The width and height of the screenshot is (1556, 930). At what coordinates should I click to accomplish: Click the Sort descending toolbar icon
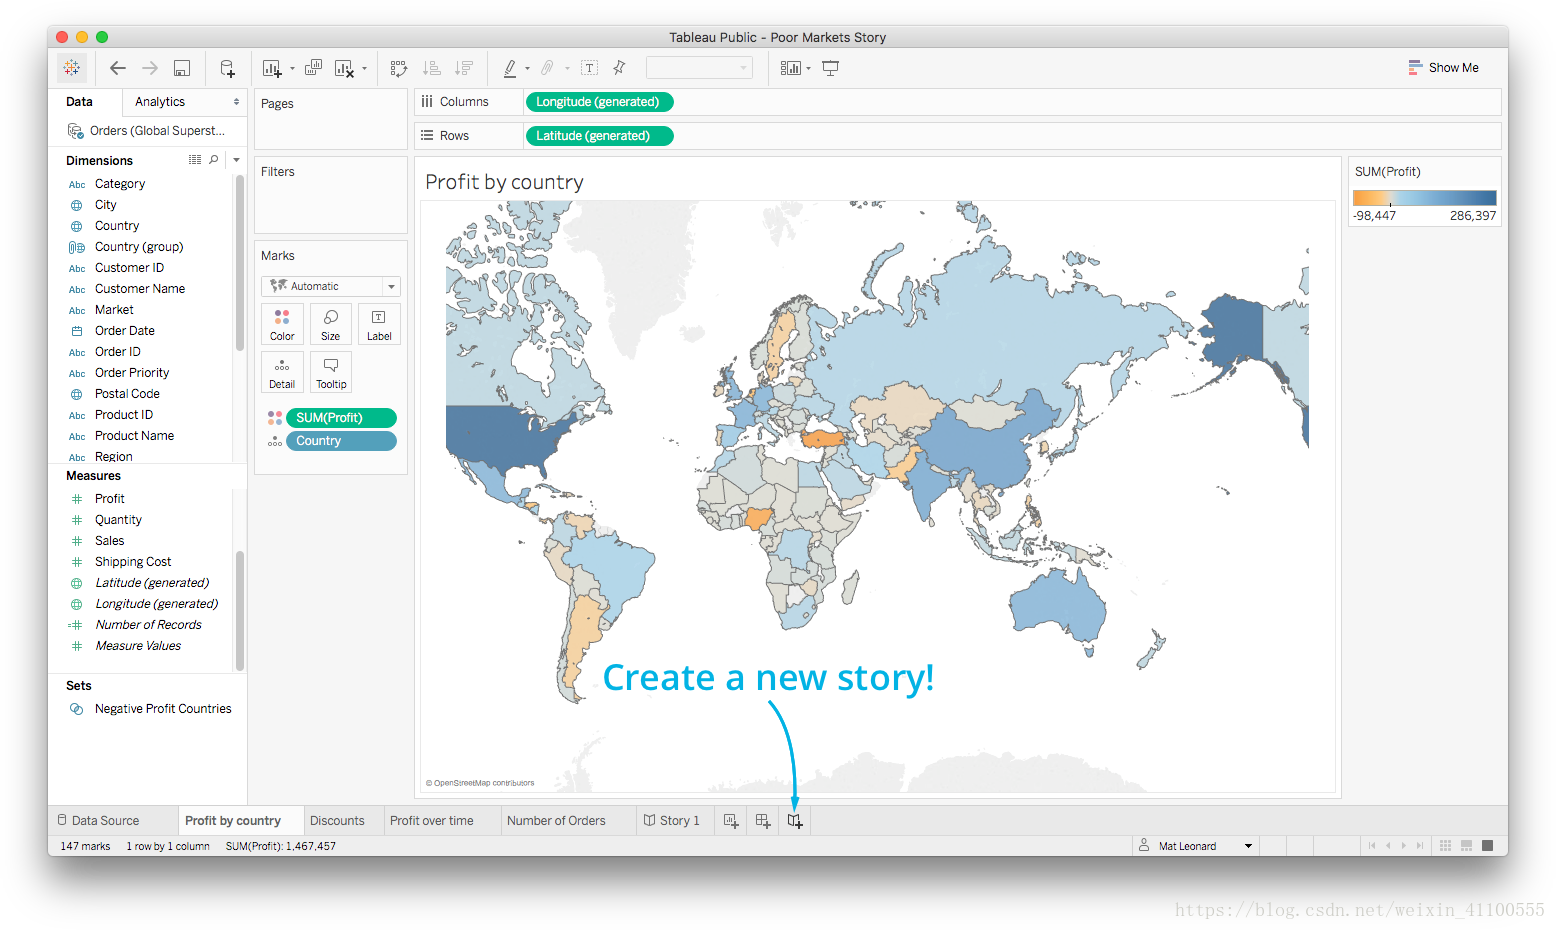coord(463,68)
